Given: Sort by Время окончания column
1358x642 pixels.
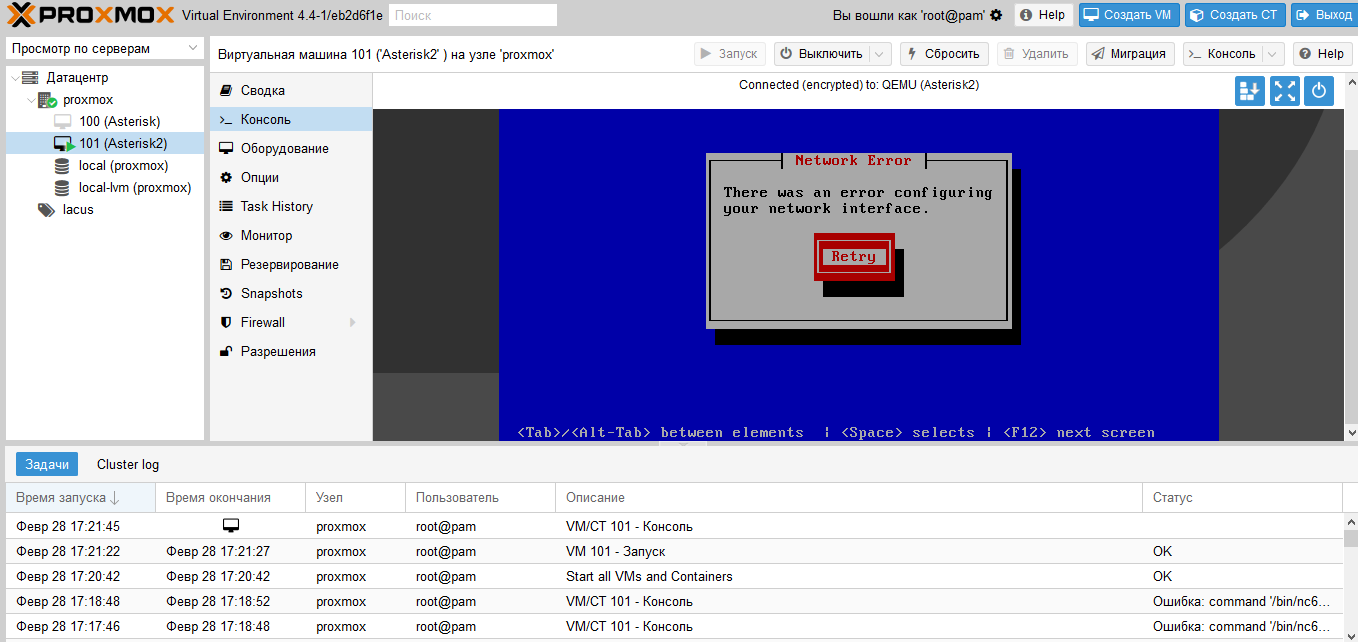Looking at the screenshot, I should click(230, 497).
